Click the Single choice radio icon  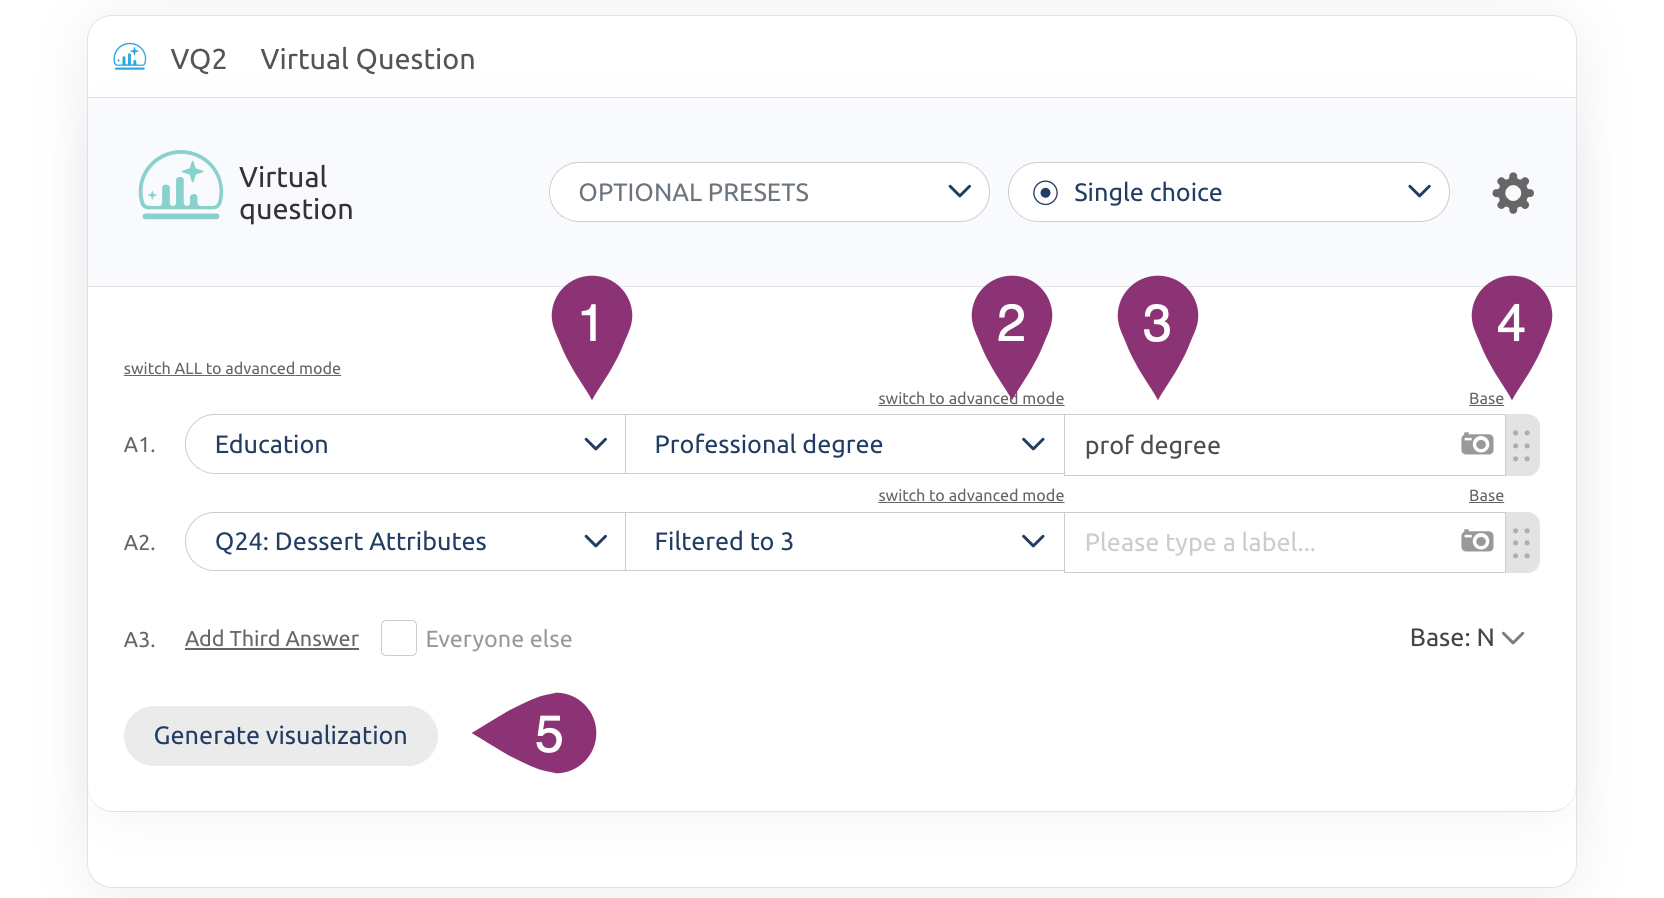click(1045, 192)
